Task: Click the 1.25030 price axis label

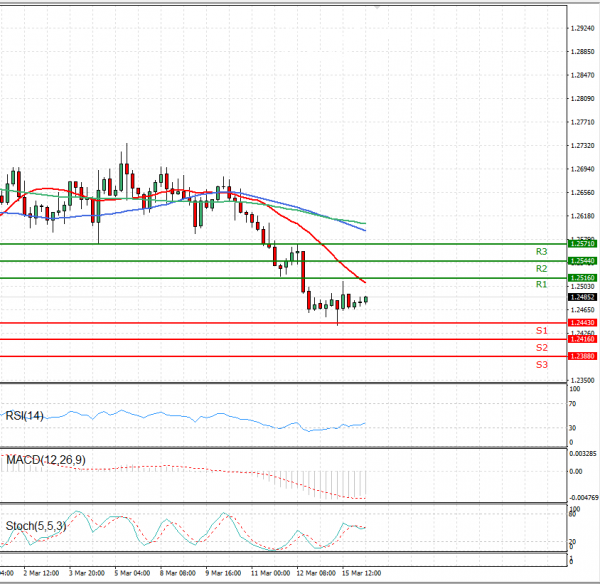Action: [x=582, y=287]
